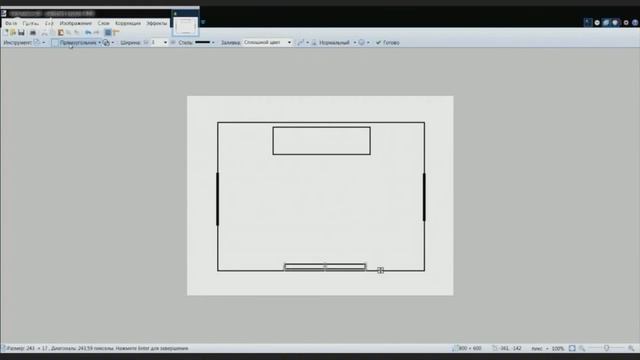Click the Redo arrow icon
The height and width of the screenshot is (360, 640).
coord(96,33)
